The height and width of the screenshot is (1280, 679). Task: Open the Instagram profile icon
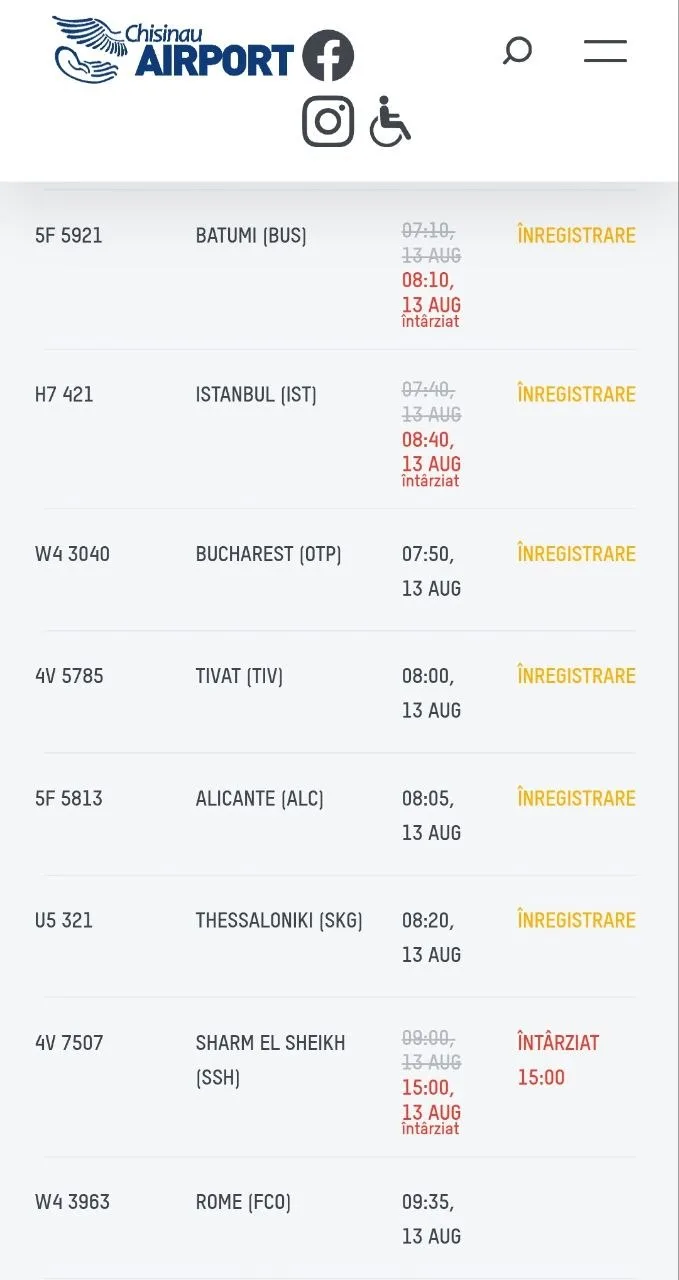(328, 121)
